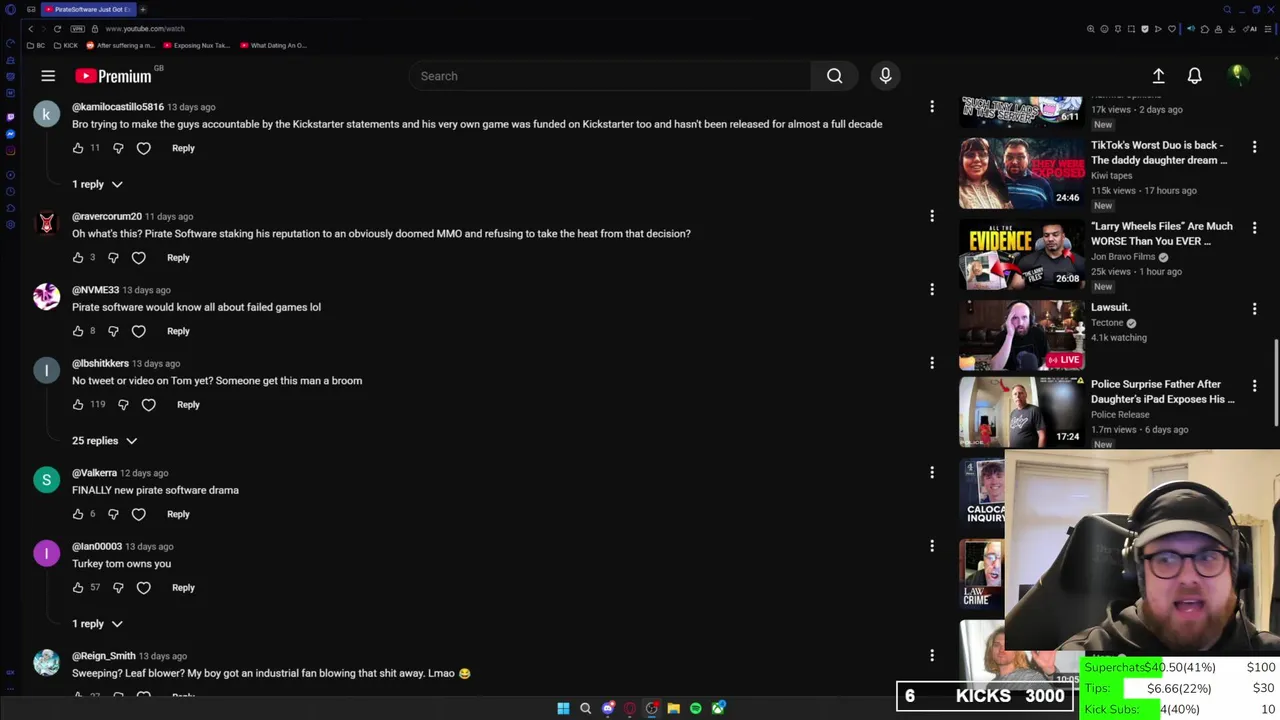The height and width of the screenshot is (720, 1280).
Task: Open options menu for TikTok's Worst Duo video
Action: tap(1254, 147)
